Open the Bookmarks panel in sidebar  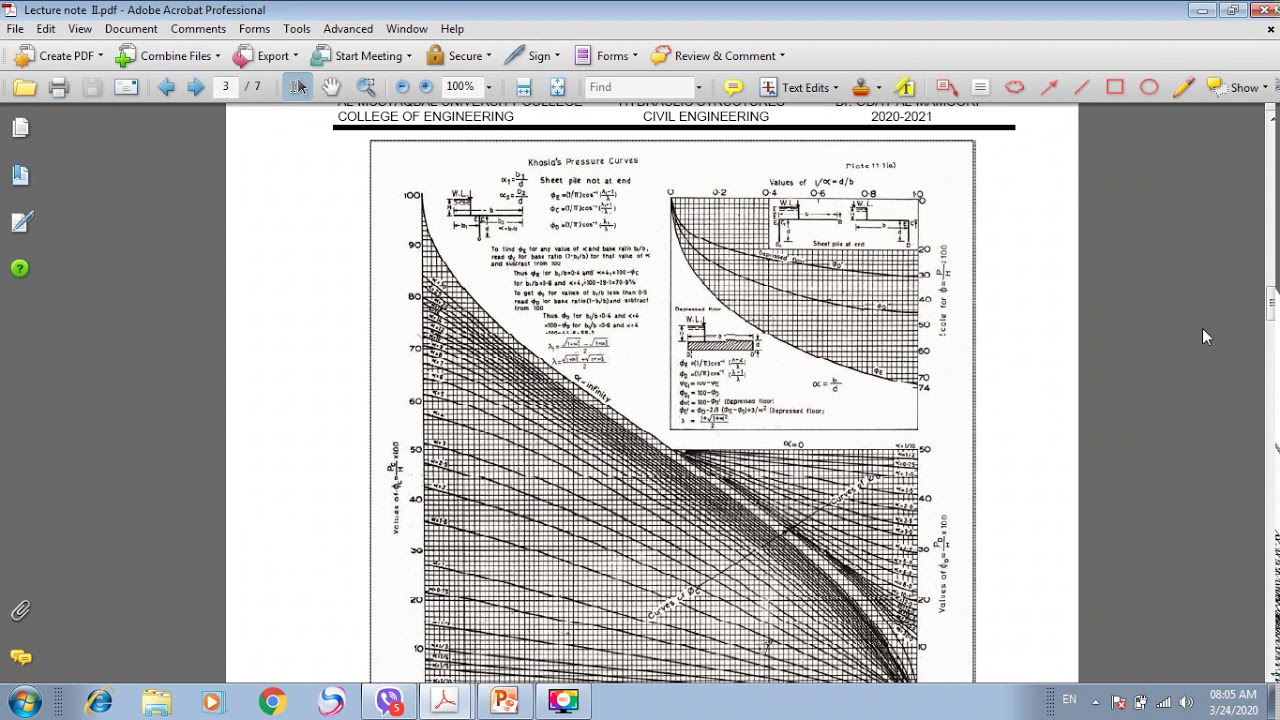pyautogui.click(x=20, y=175)
